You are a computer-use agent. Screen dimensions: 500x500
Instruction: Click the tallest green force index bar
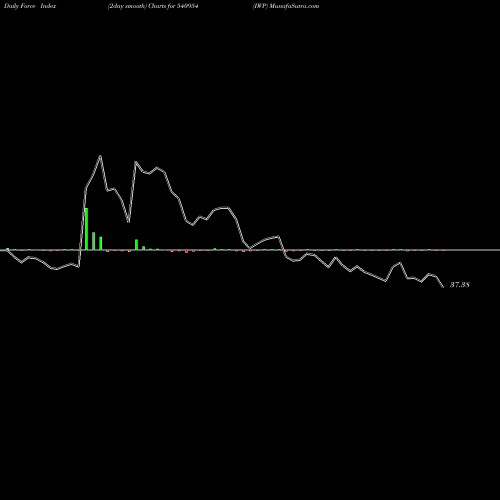(86, 229)
